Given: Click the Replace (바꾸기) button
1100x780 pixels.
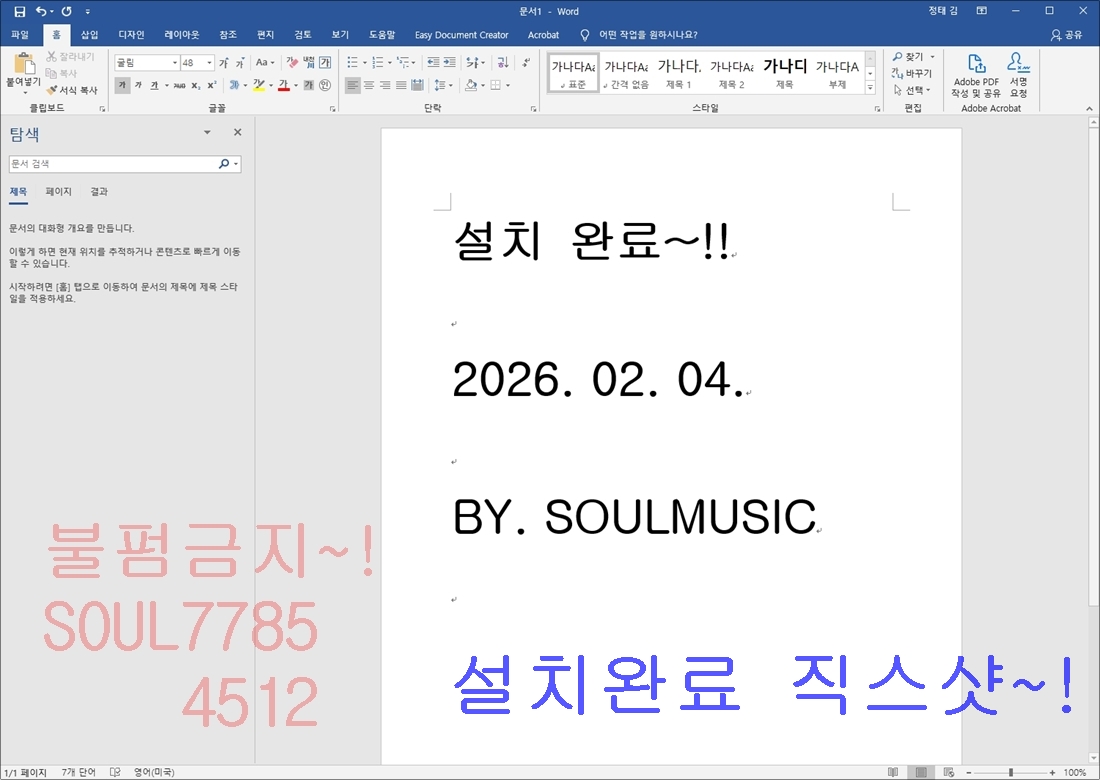Looking at the screenshot, I should 913,73.
